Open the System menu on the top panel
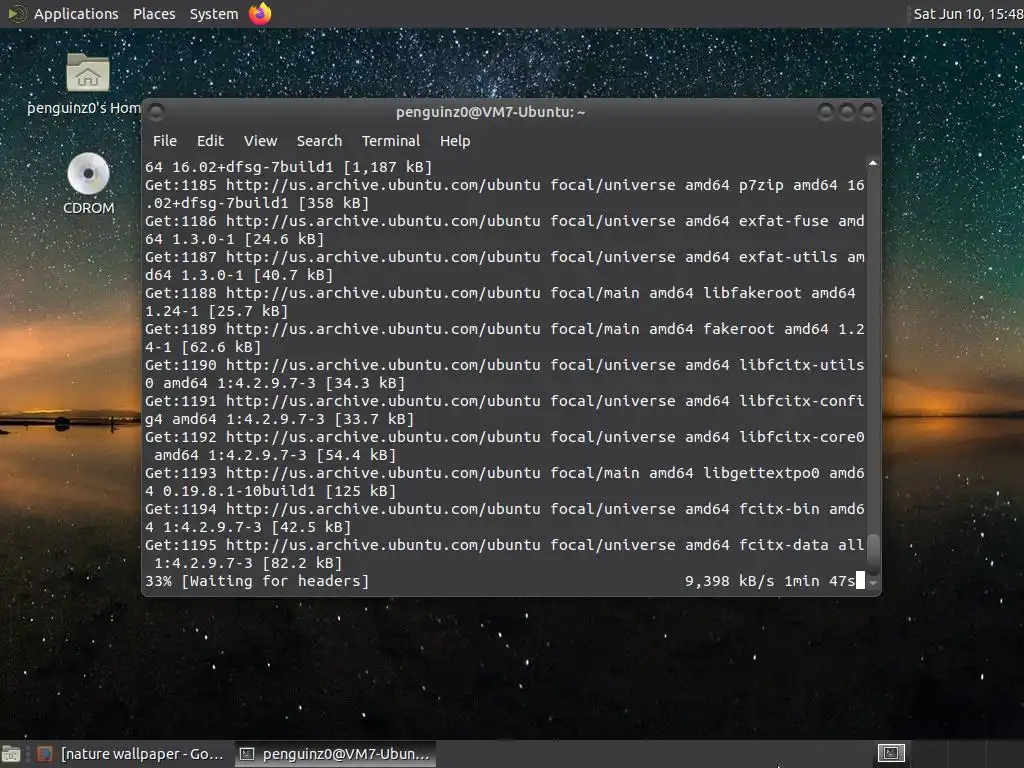 [214, 14]
